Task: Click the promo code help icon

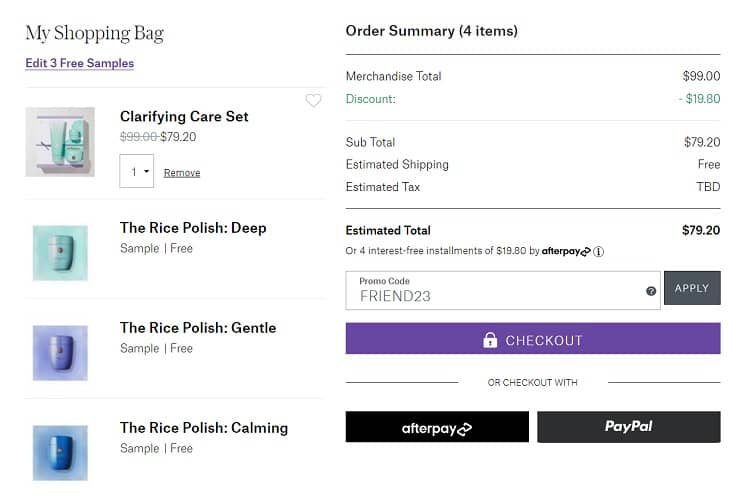Action: click(x=651, y=291)
